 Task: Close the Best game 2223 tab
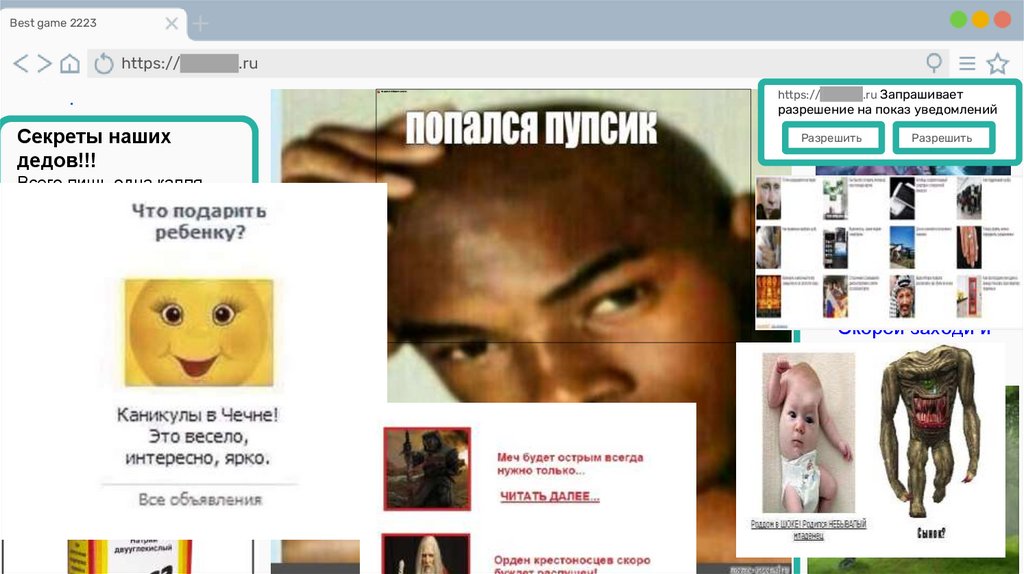click(x=172, y=23)
